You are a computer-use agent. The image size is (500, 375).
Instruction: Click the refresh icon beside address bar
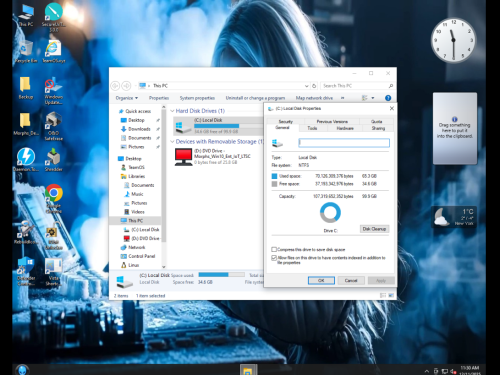click(314, 86)
